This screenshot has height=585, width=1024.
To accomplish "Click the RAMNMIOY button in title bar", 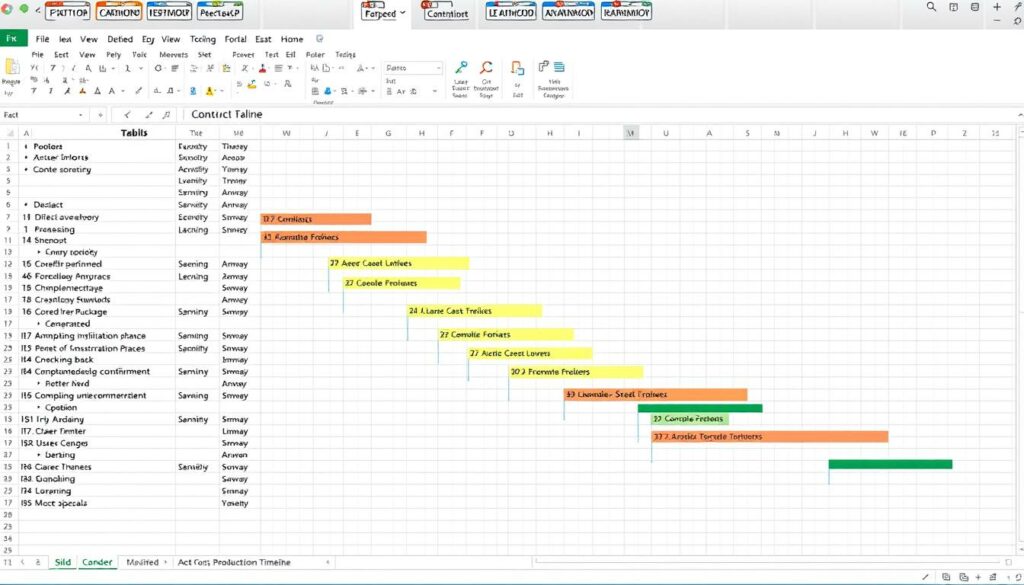I will coord(626,12).
